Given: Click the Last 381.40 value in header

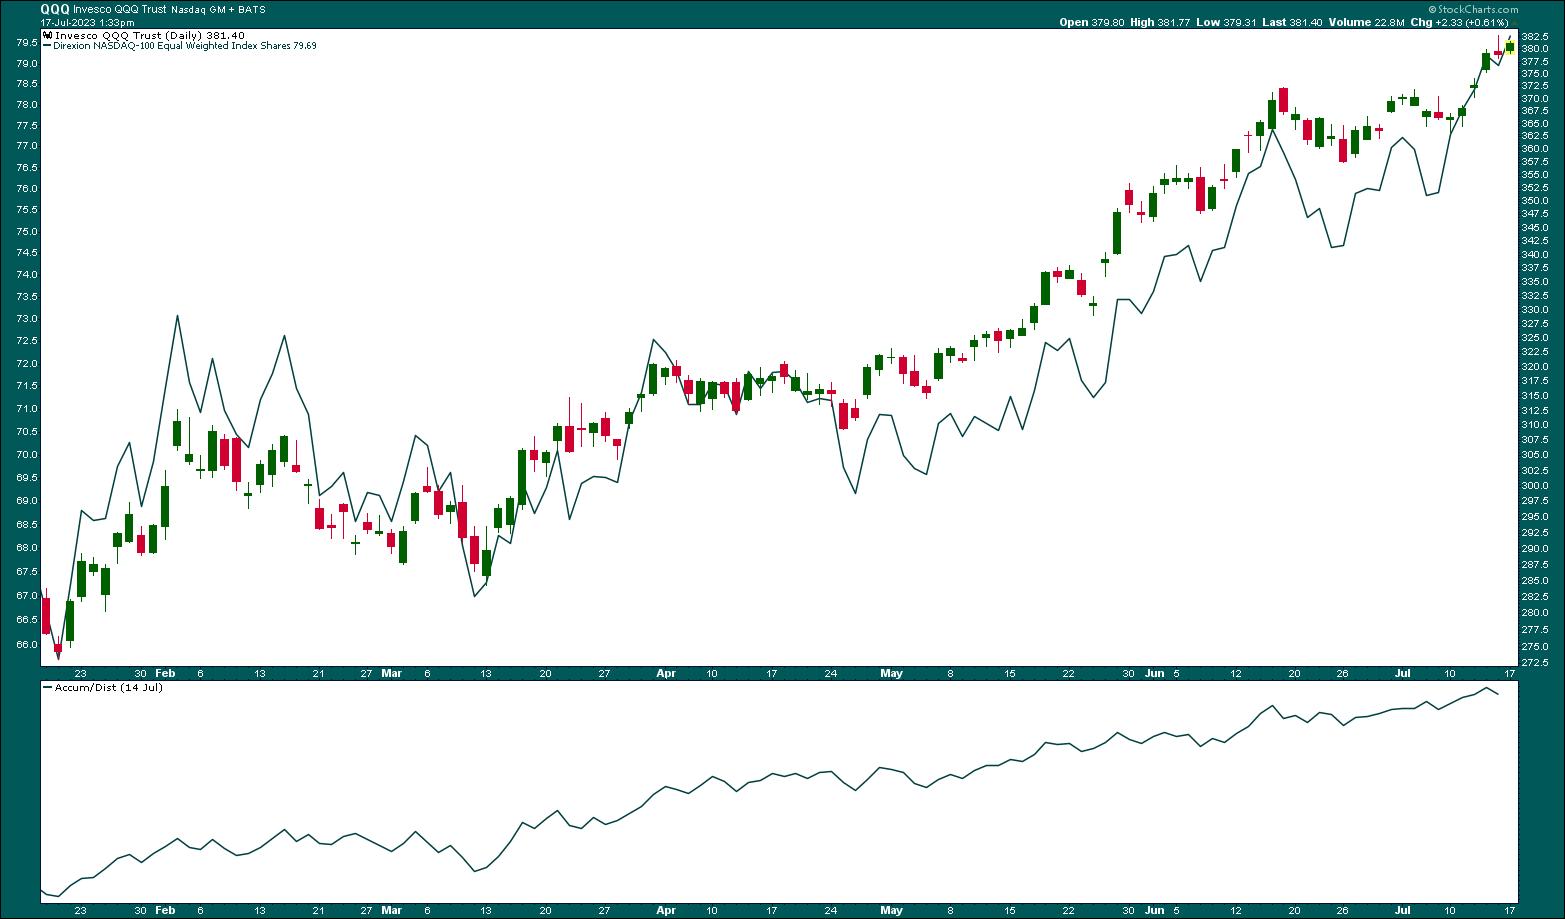Looking at the screenshot, I should [1290, 22].
